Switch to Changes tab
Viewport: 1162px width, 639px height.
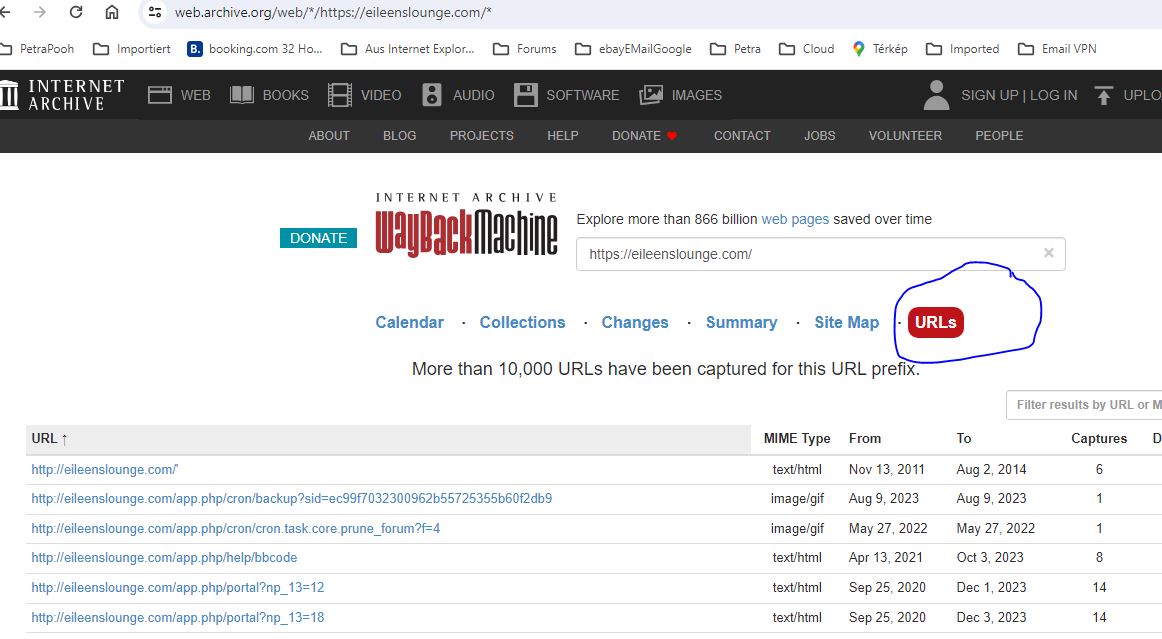634,322
